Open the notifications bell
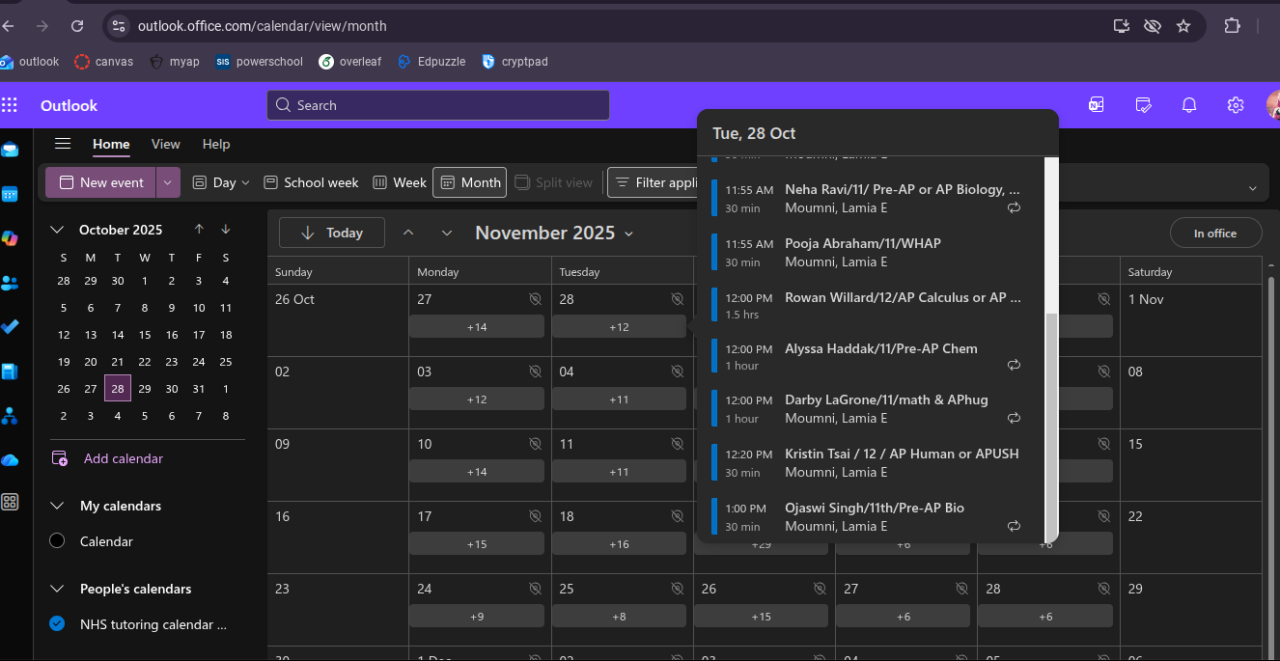1280x661 pixels. [1189, 105]
